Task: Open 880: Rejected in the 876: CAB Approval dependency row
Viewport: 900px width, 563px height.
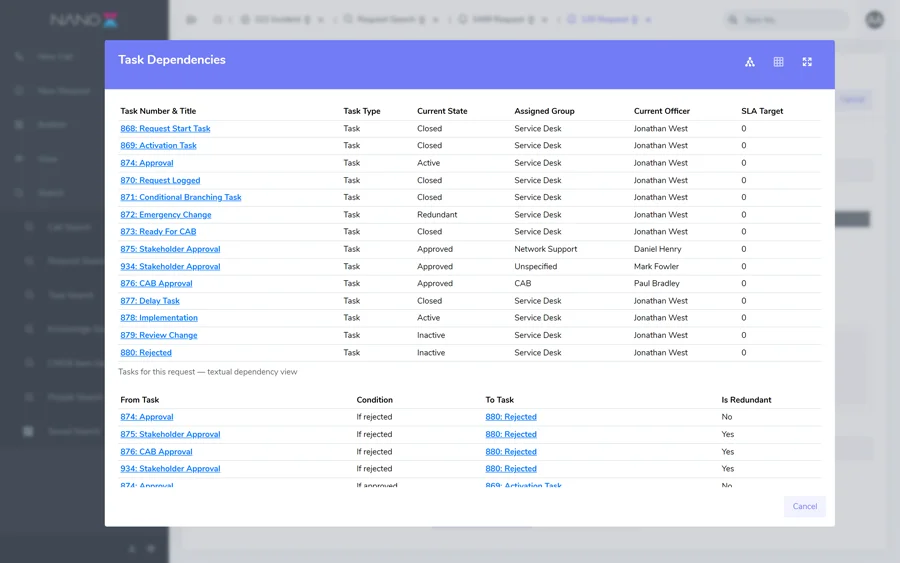Action: pyautogui.click(x=511, y=452)
